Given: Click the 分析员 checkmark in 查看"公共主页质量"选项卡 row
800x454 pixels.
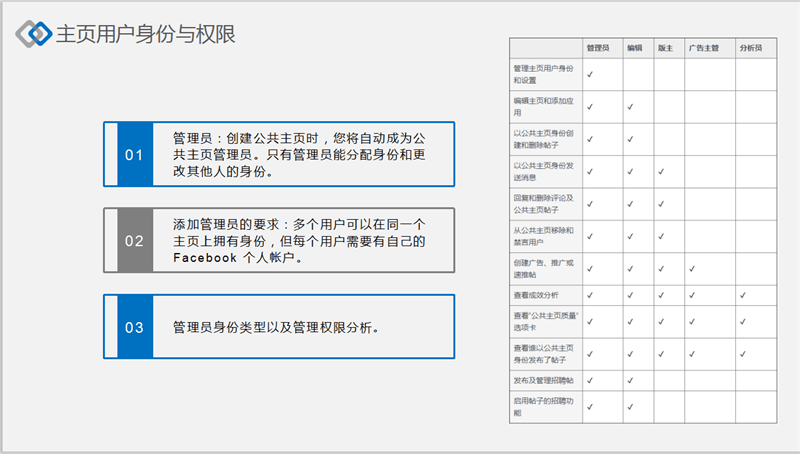Looking at the screenshot, I should coord(743,321).
